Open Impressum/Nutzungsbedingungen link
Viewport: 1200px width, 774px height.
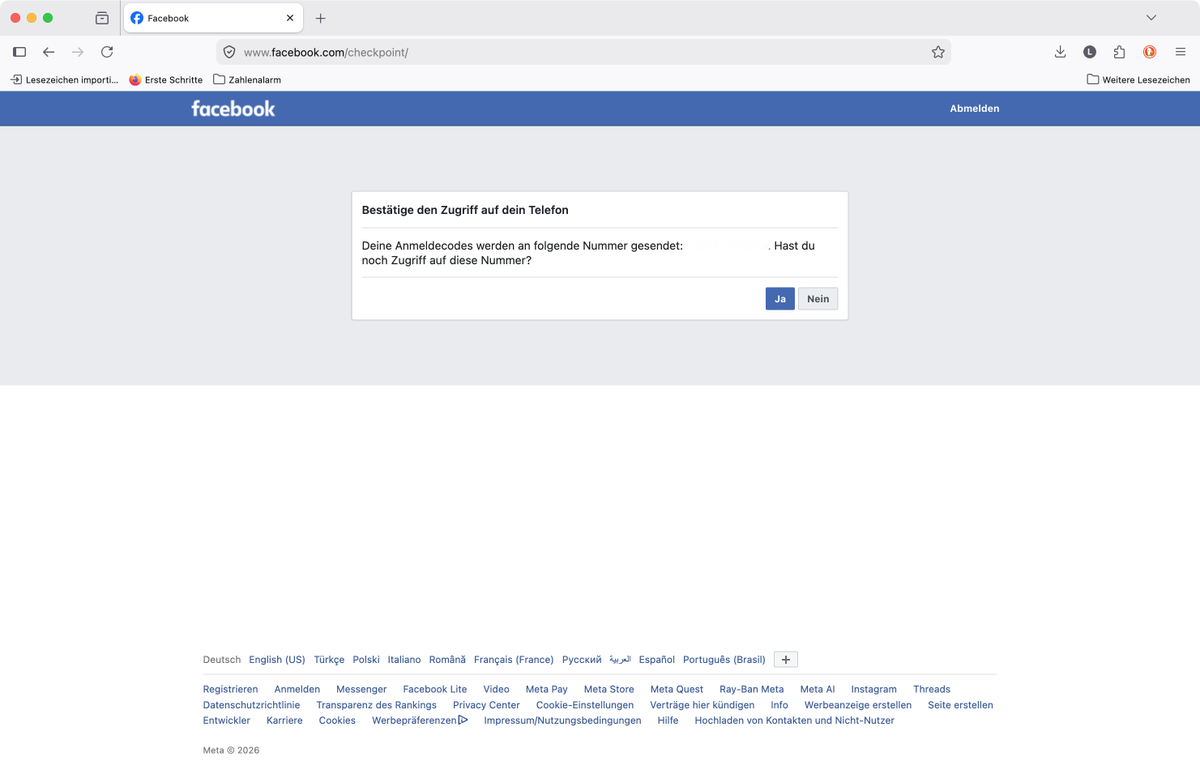pos(563,720)
